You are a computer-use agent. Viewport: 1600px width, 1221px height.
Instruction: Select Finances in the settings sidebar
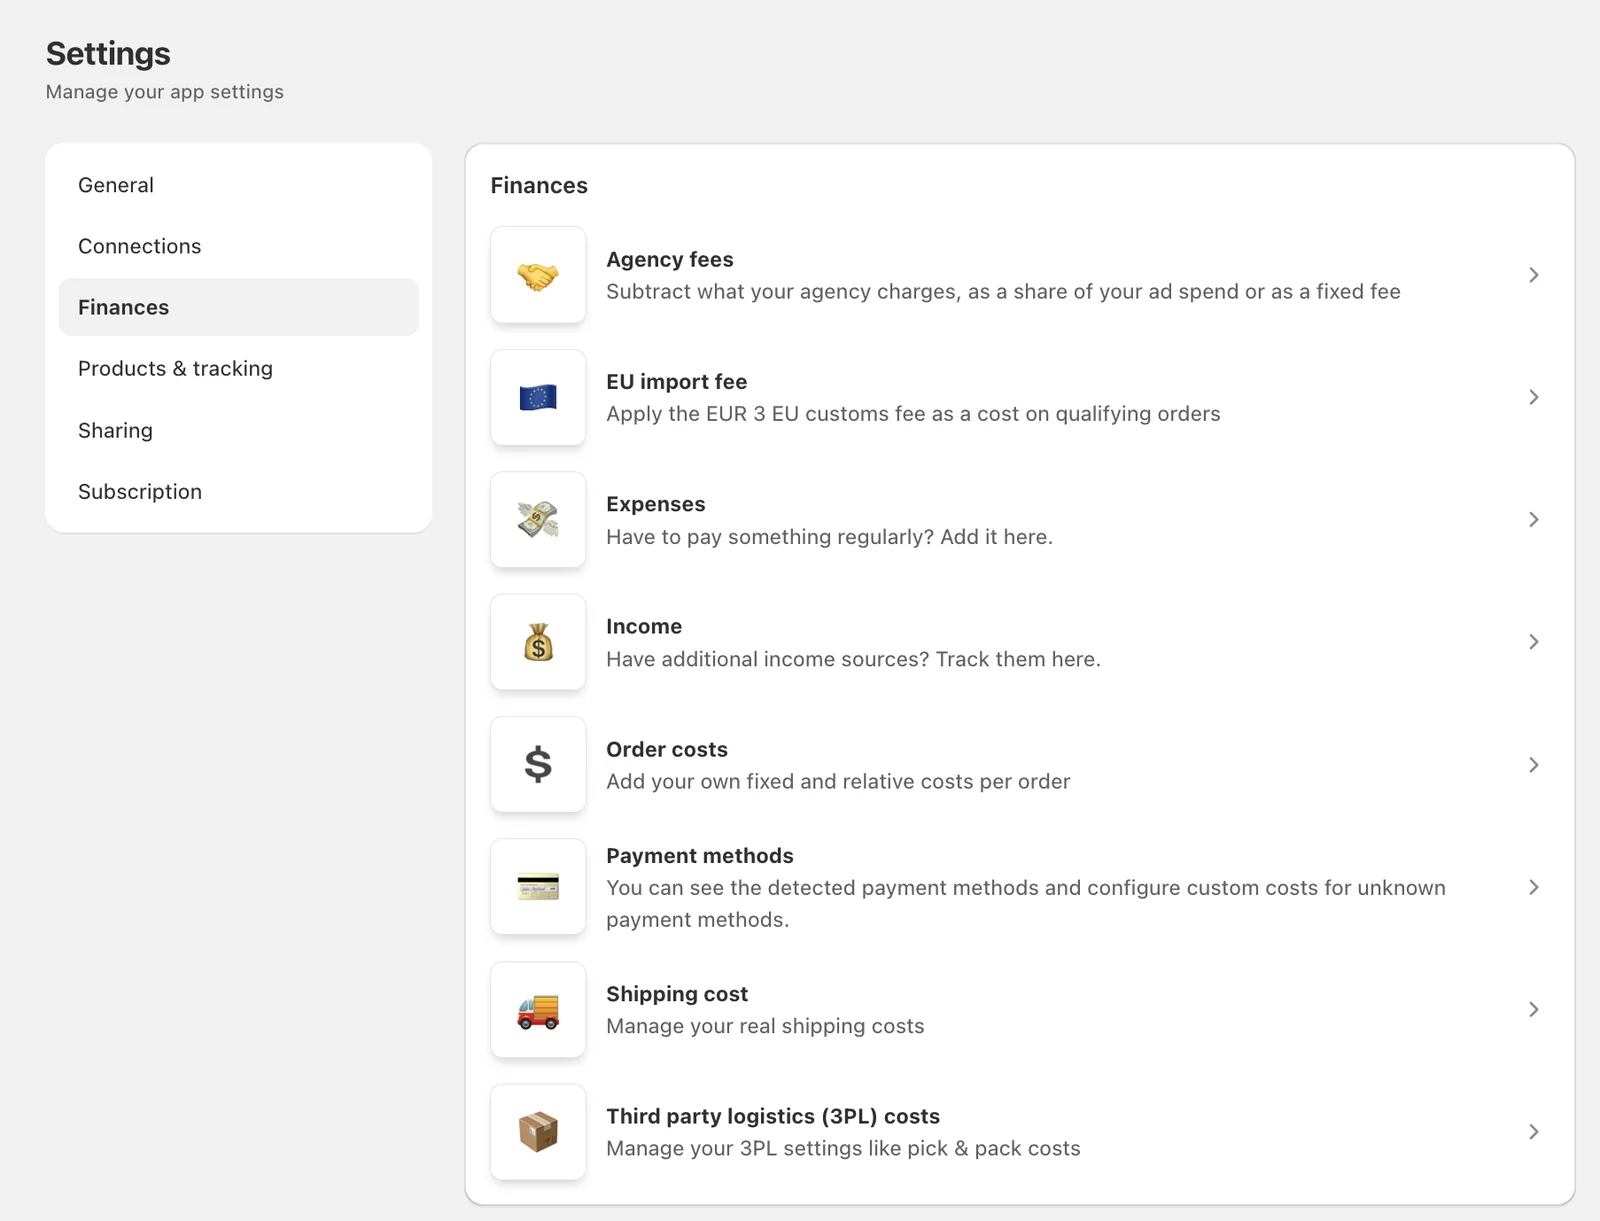pyautogui.click(x=238, y=307)
